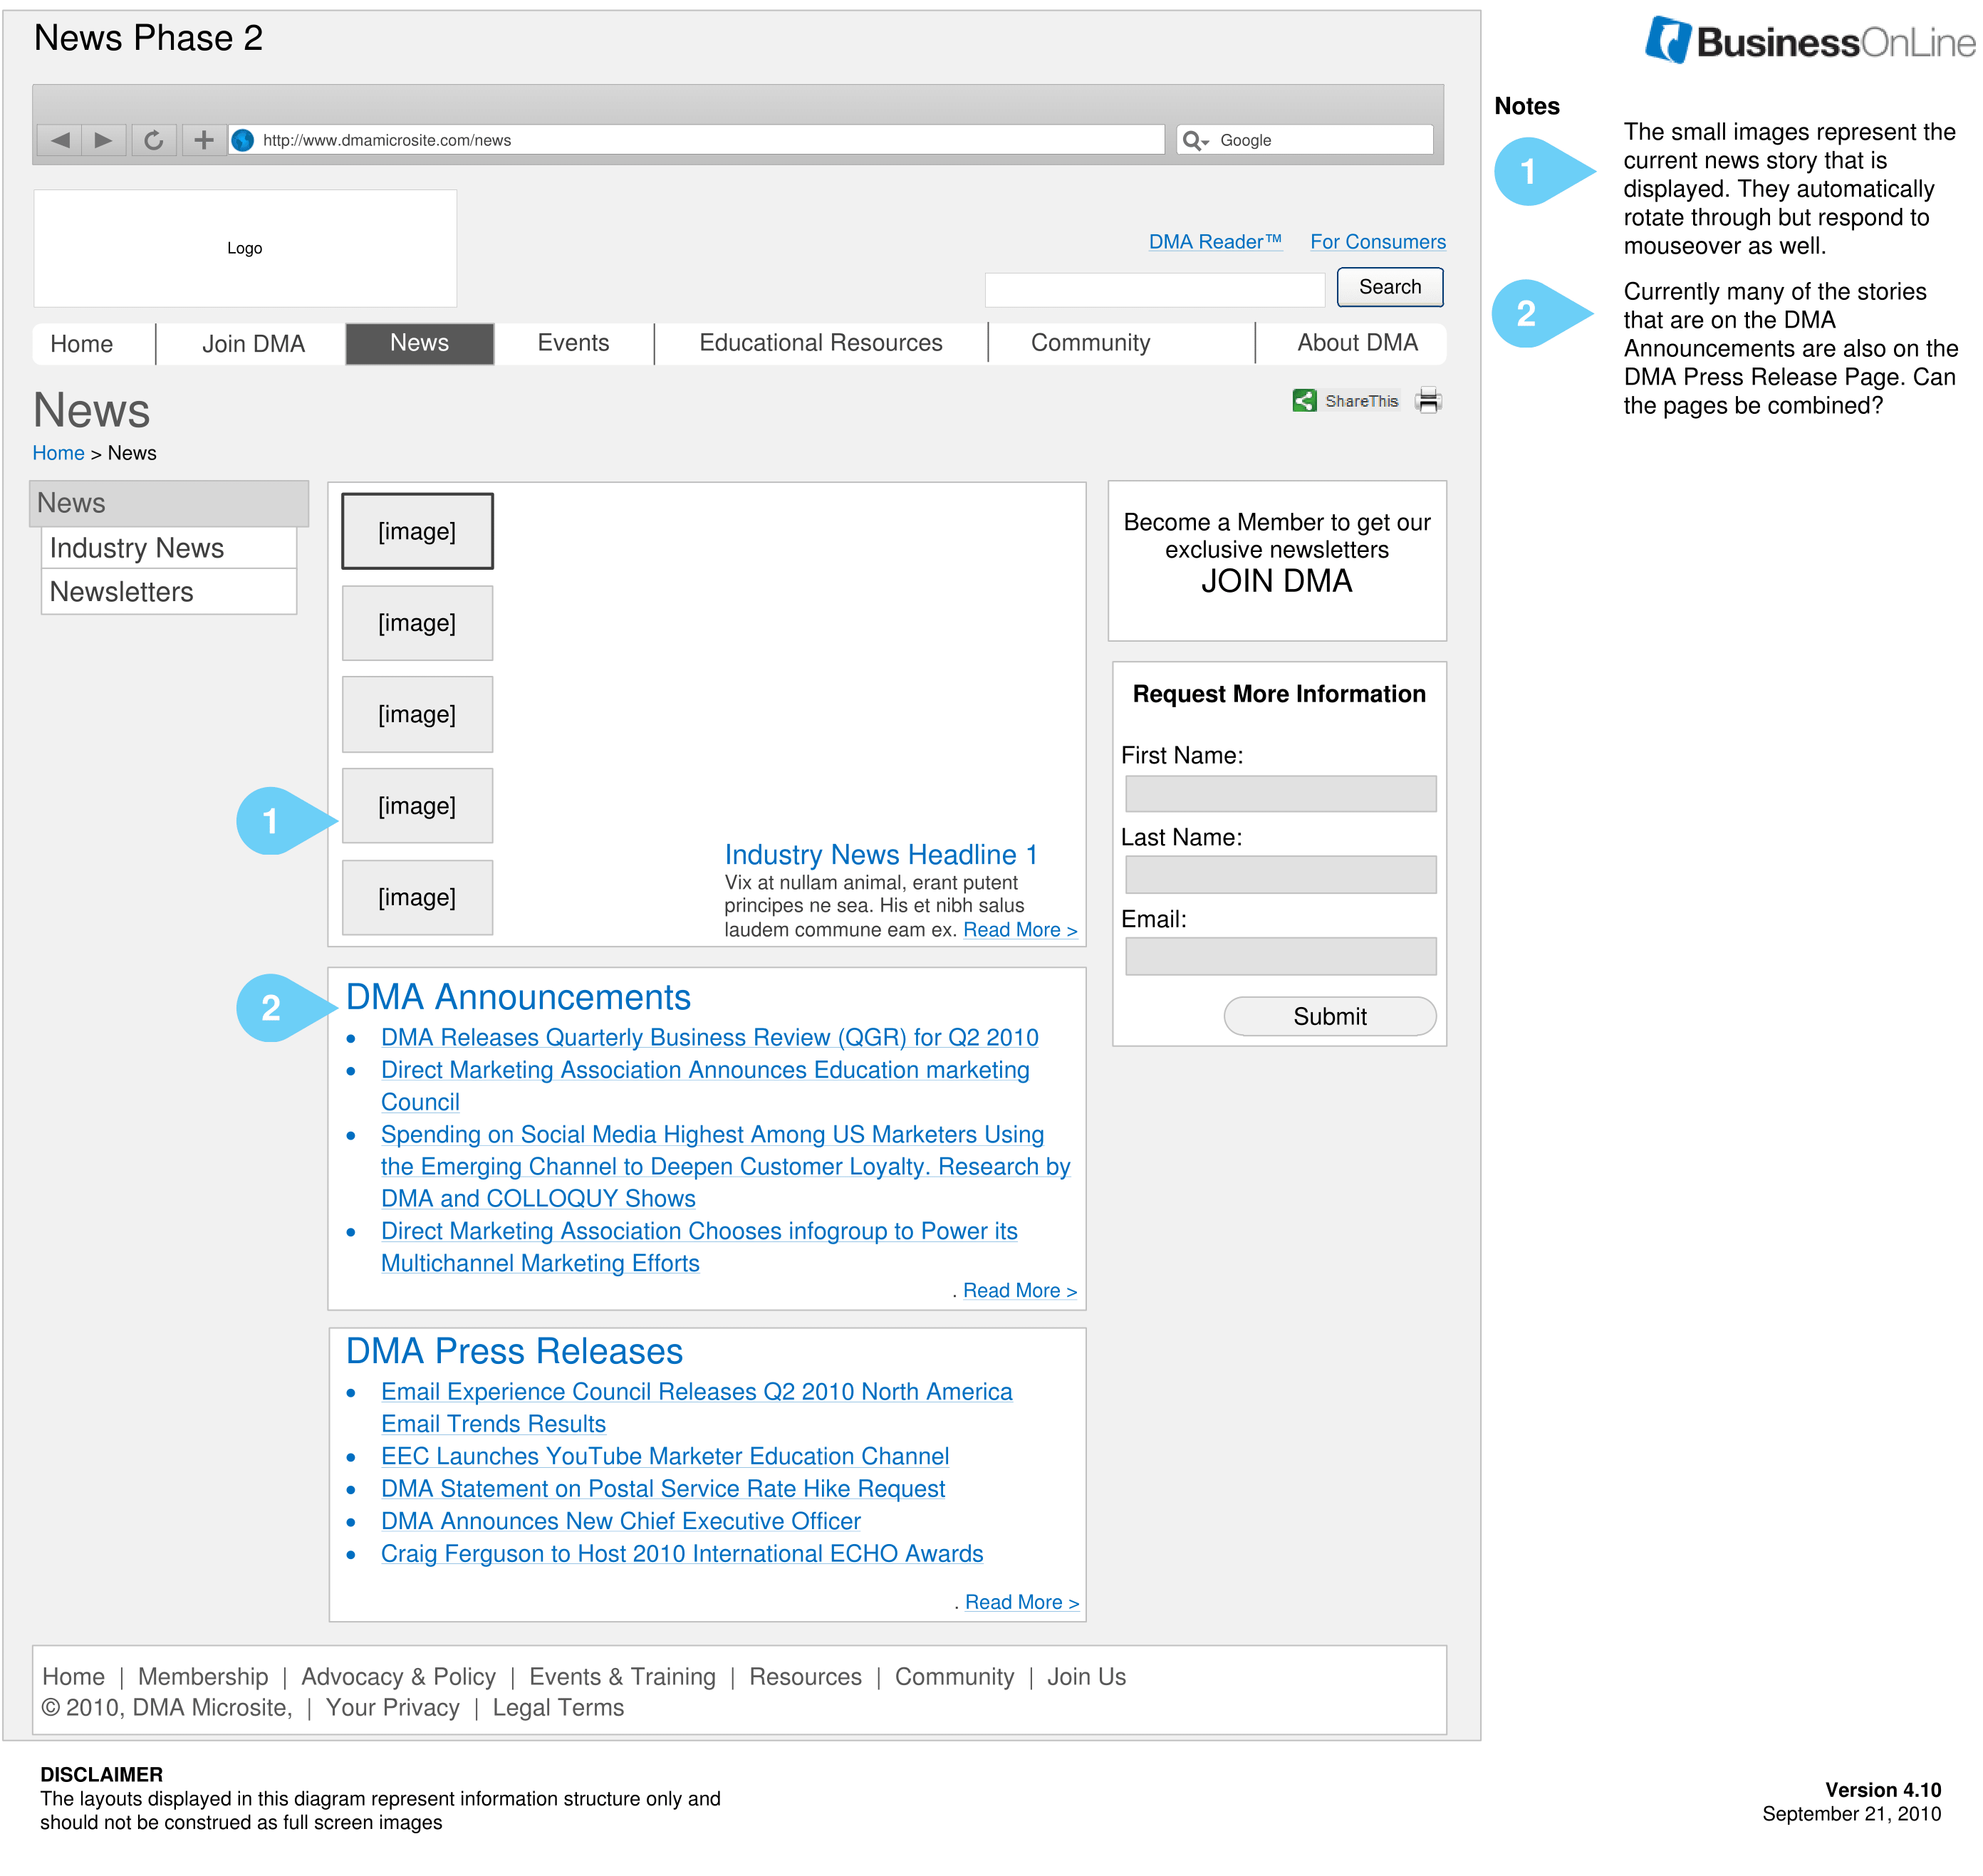Click the Last Name input field

[1281, 875]
